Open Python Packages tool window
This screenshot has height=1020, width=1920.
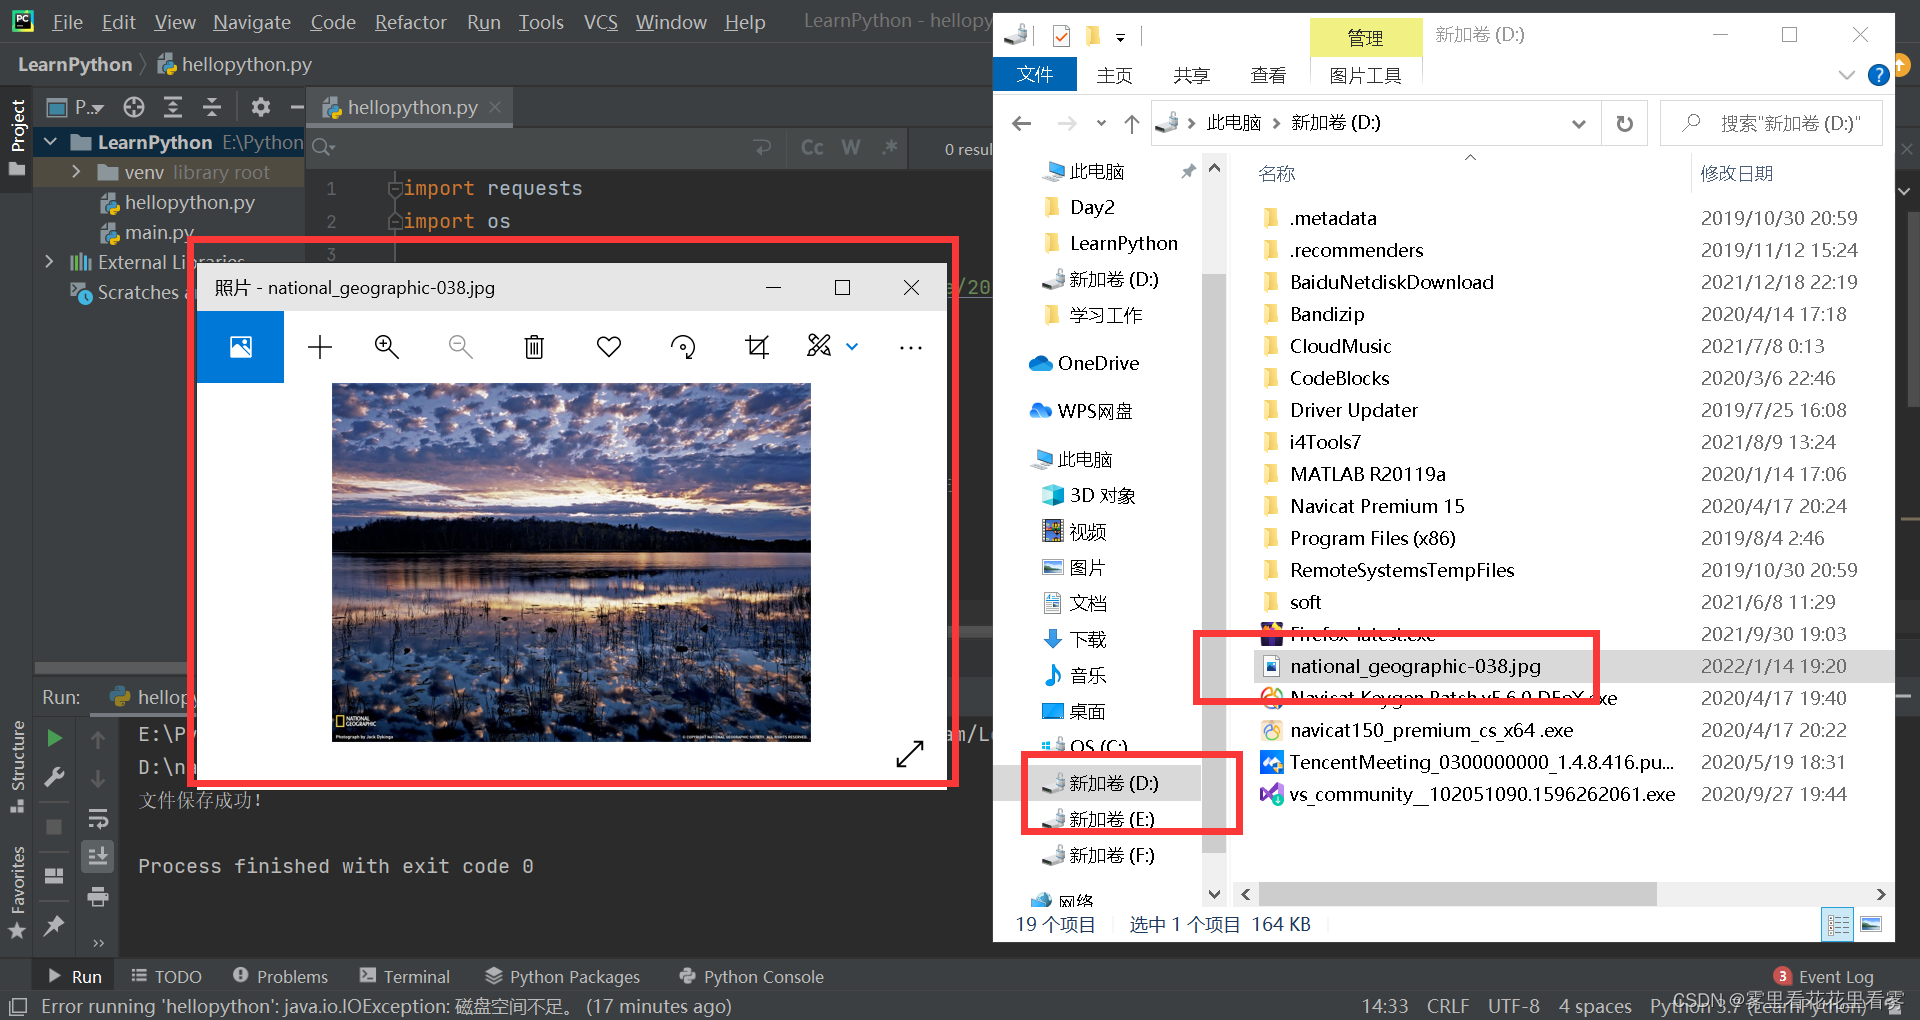(562, 976)
